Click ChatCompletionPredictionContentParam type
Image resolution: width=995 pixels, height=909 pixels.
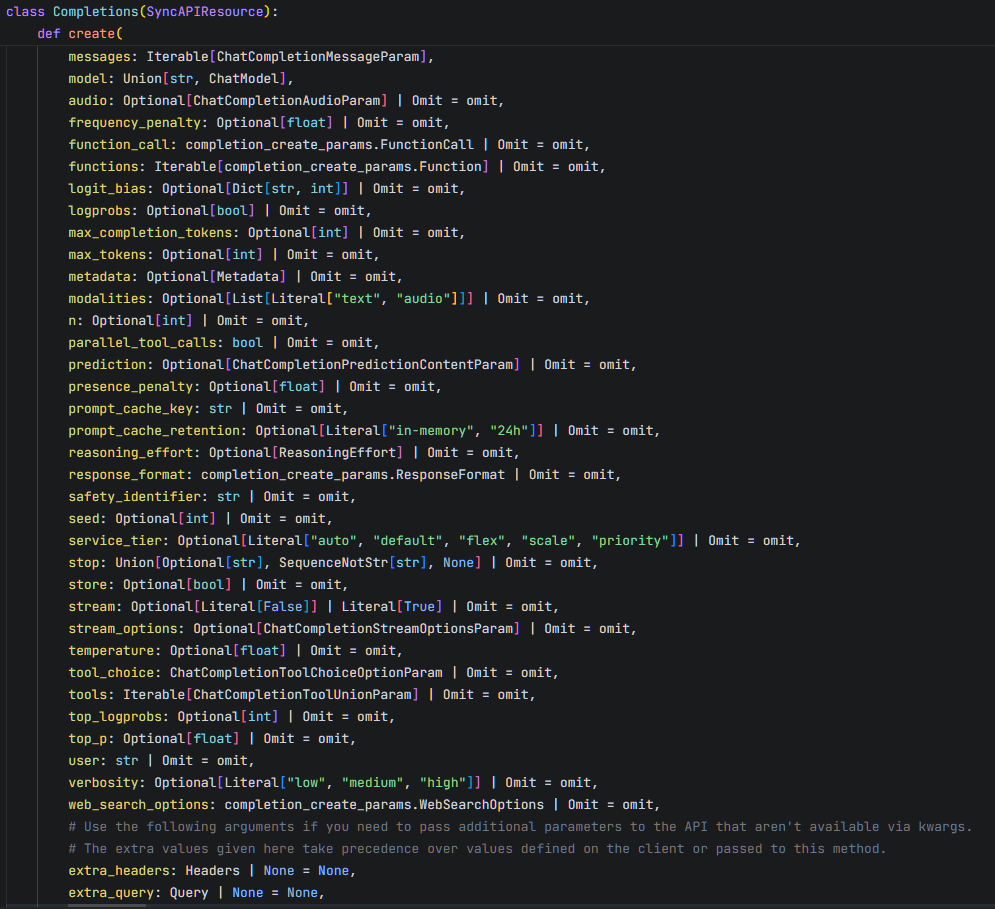pyautogui.click(x=373, y=364)
